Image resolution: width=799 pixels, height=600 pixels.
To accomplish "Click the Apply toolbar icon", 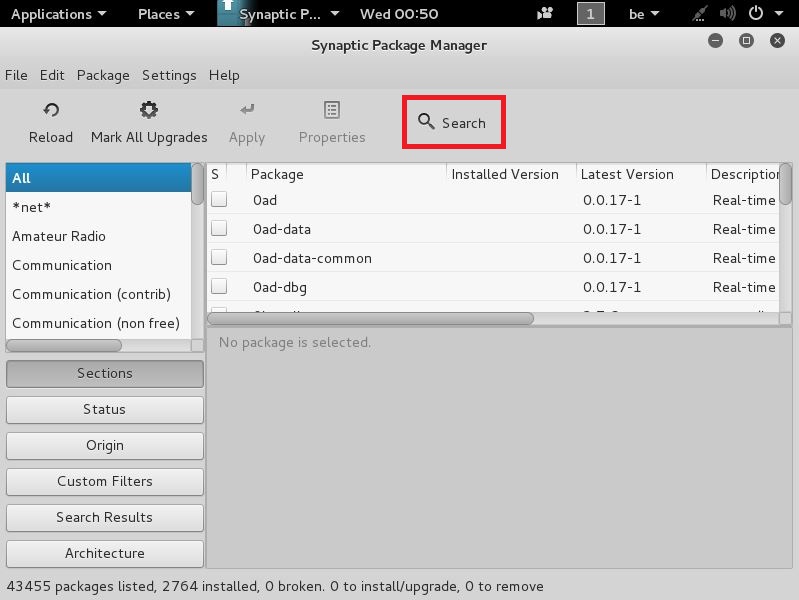I will (247, 109).
